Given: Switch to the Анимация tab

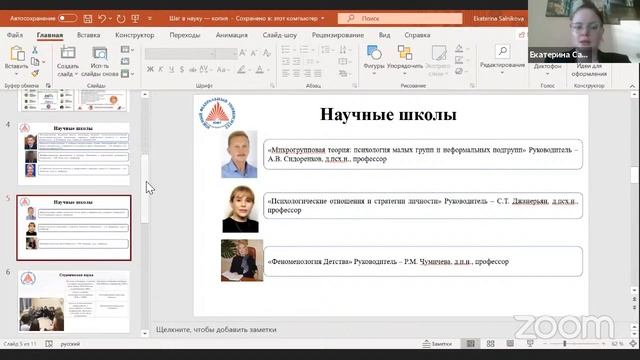Looking at the screenshot, I should tap(231, 35).
